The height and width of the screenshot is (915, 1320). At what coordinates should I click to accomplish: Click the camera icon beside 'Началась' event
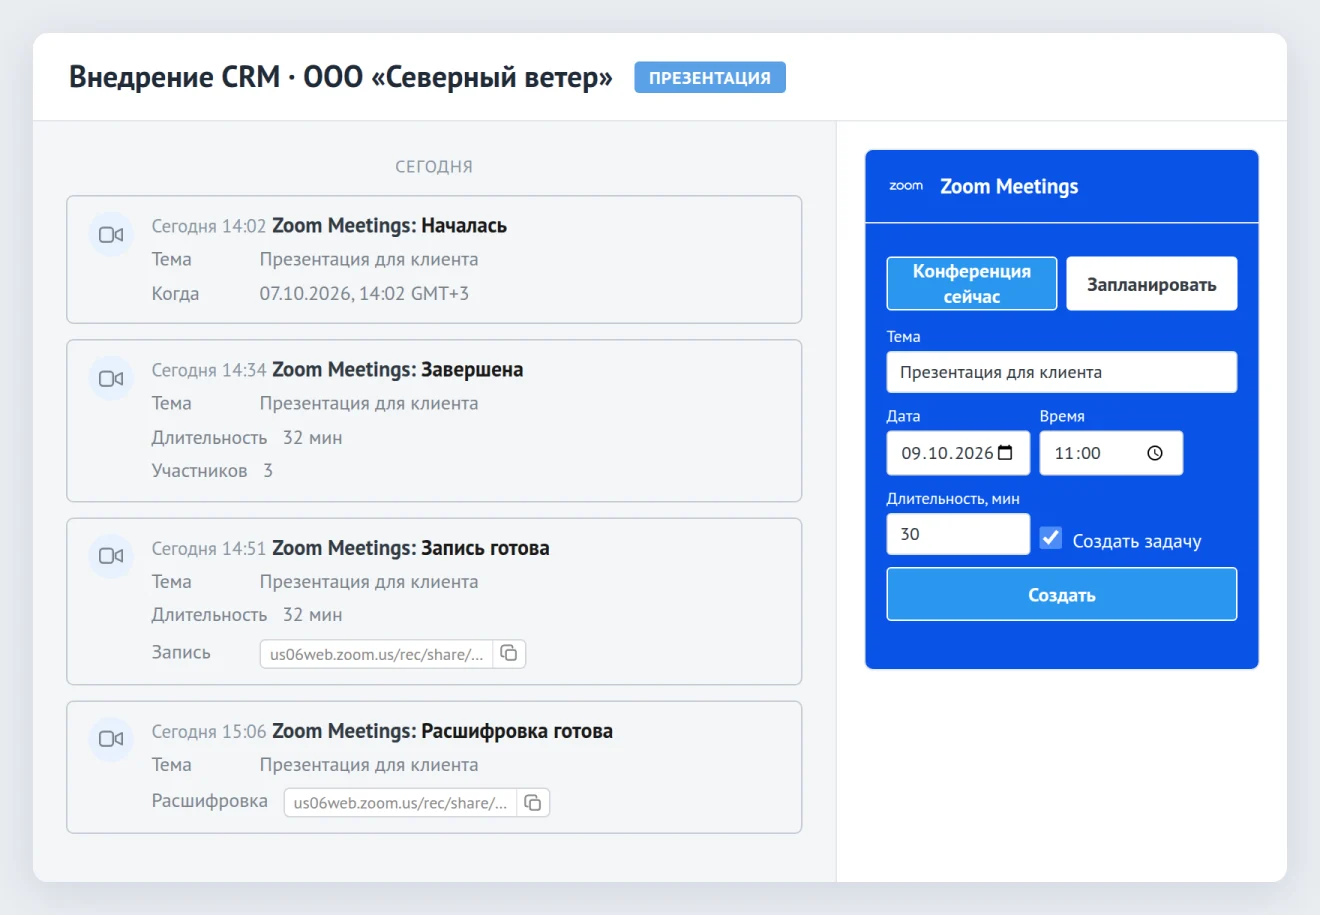(111, 235)
